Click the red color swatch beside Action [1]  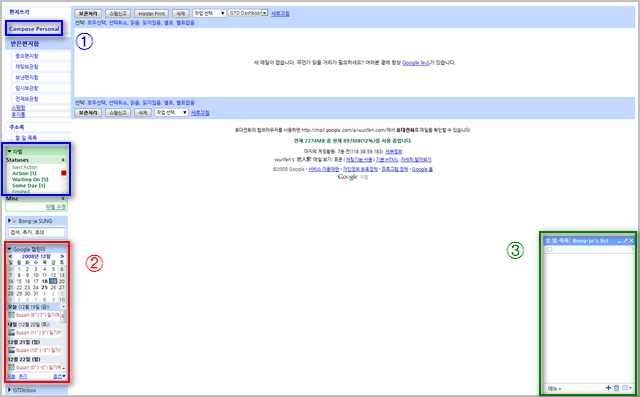(x=63, y=173)
